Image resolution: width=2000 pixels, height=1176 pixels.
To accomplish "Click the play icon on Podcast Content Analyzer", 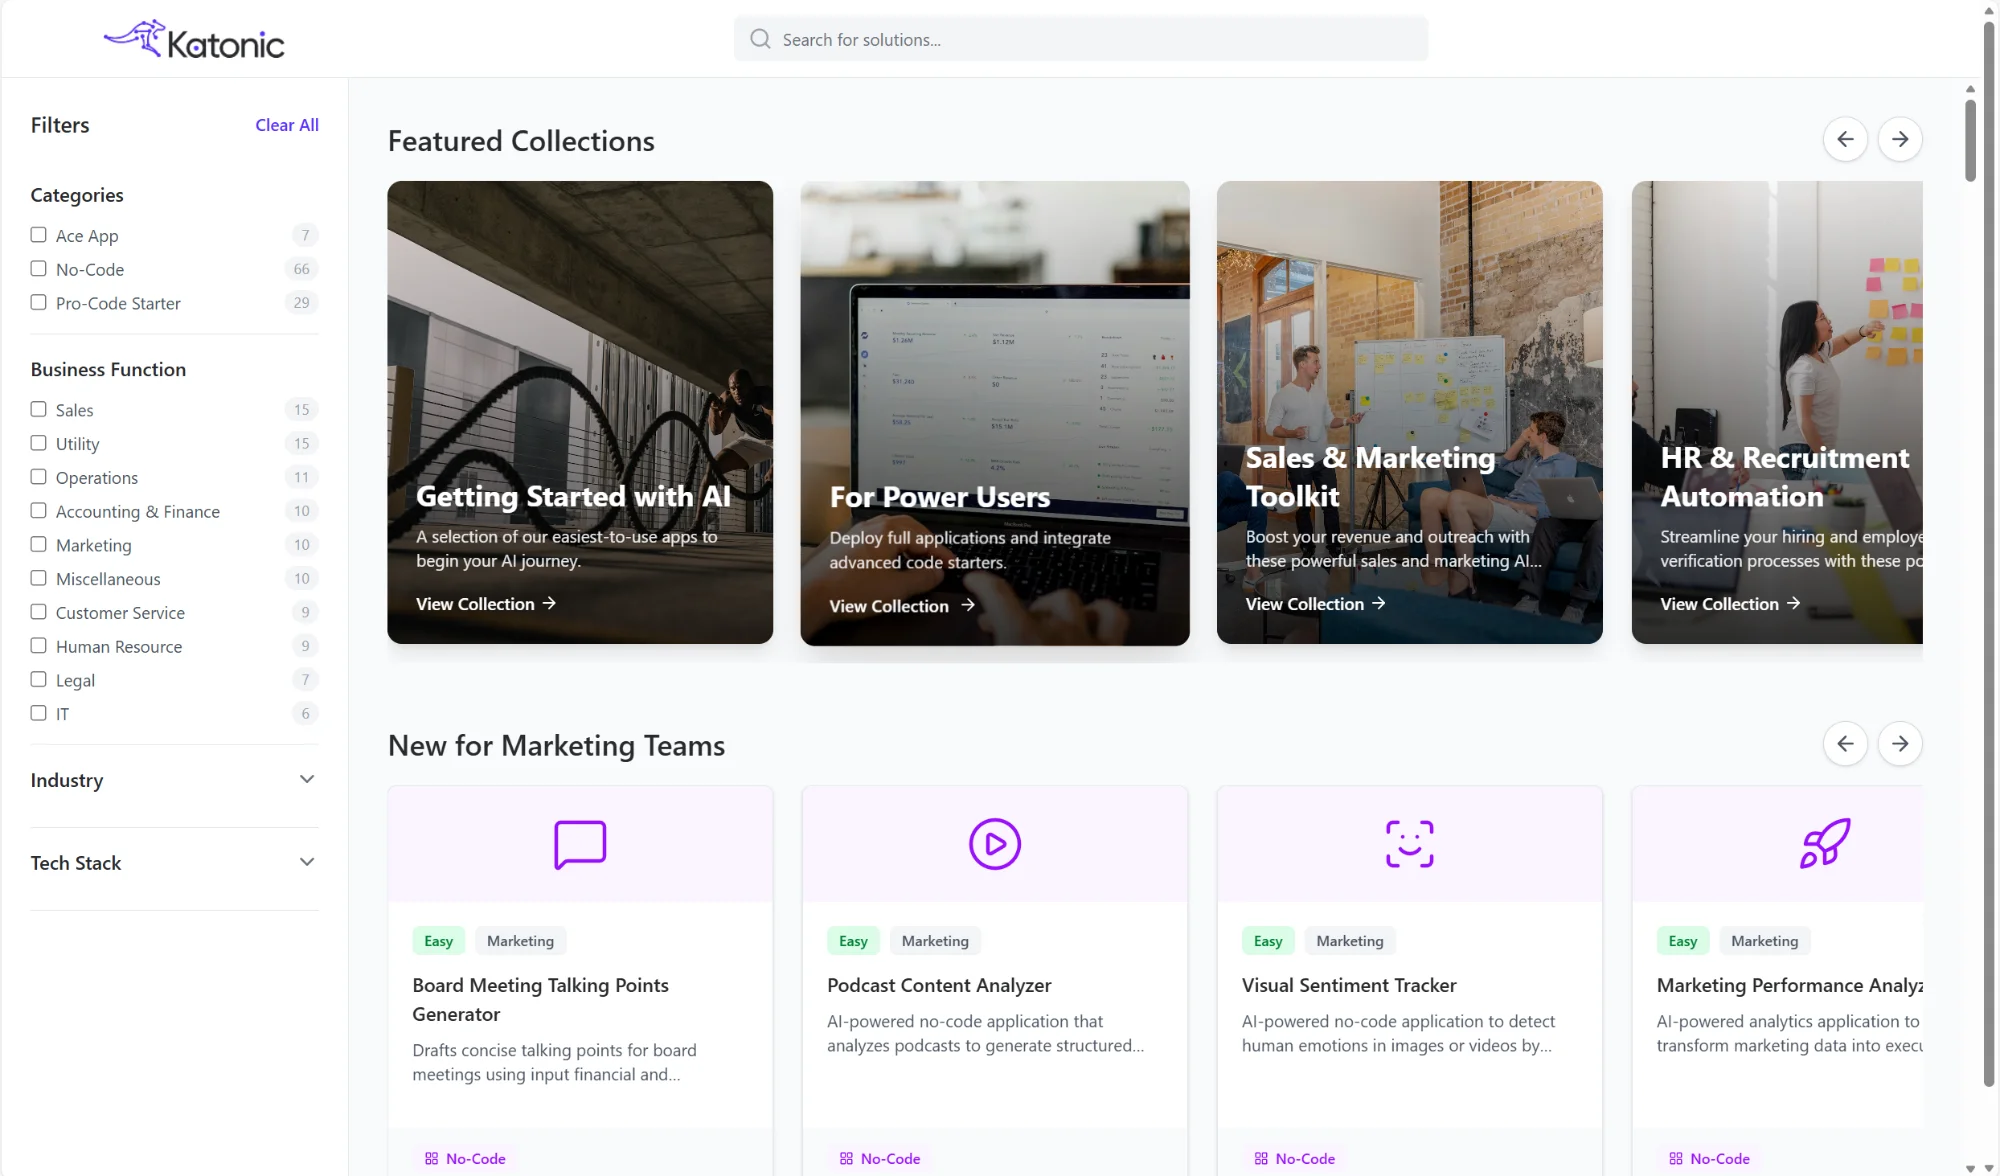I will click(x=994, y=843).
